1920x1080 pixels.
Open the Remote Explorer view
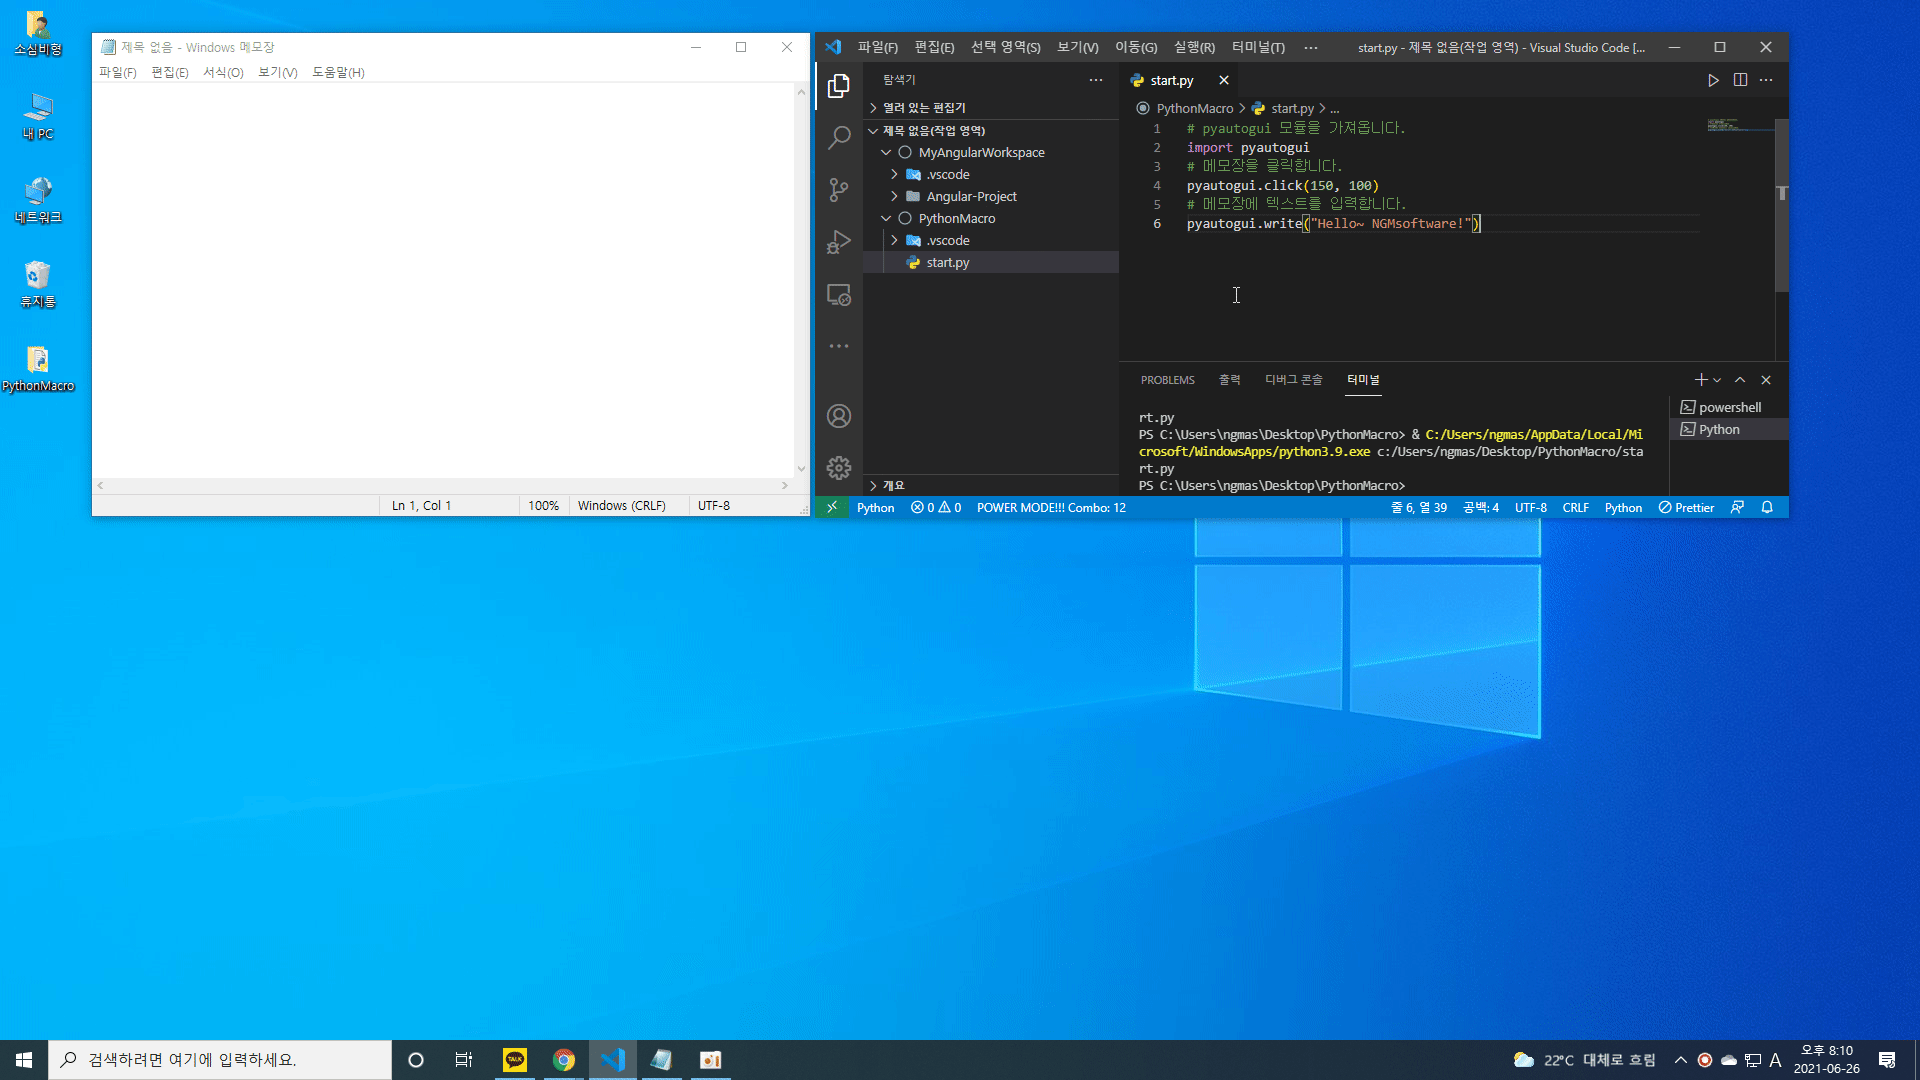(839, 295)
